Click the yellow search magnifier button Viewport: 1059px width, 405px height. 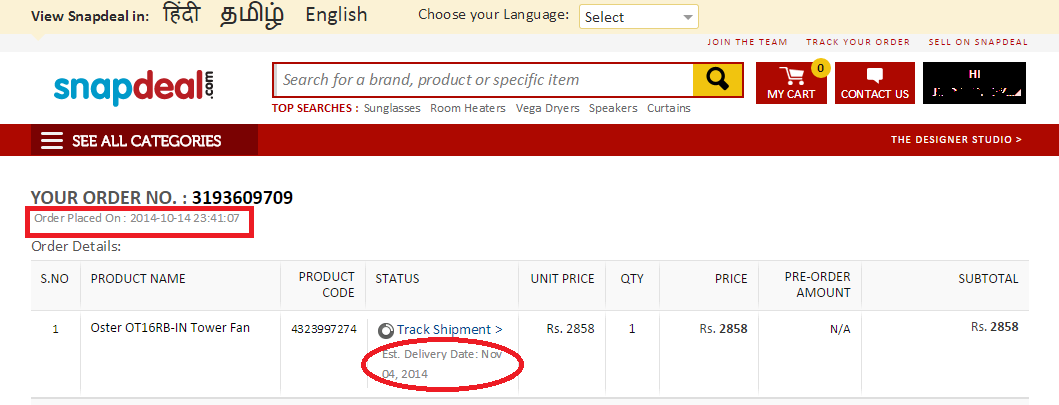click(x=717, y=79)
